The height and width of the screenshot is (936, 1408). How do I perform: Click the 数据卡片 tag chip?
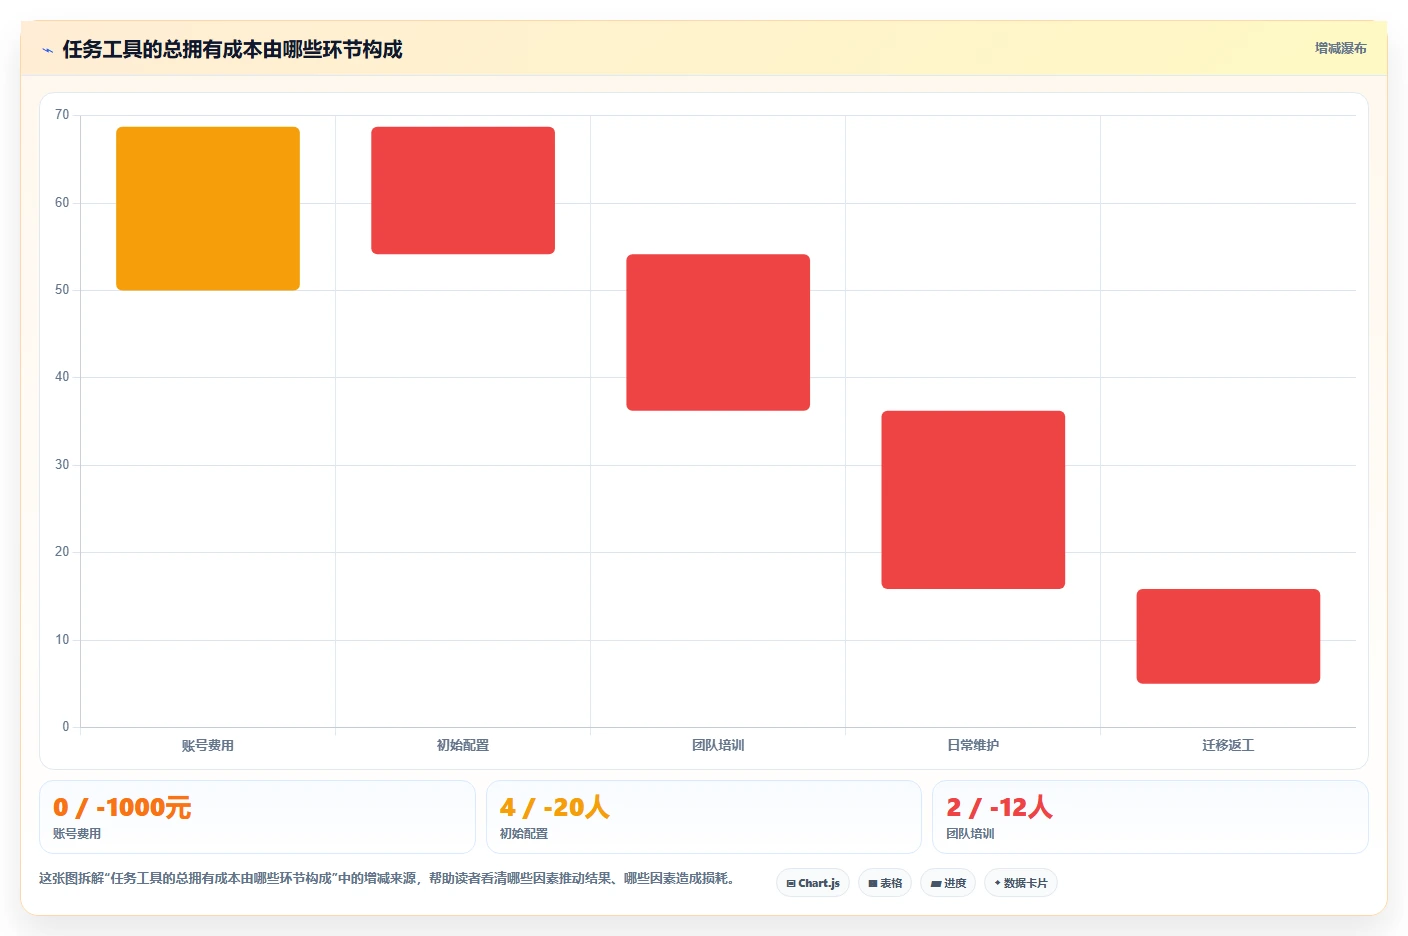(x=1021, y=883)
